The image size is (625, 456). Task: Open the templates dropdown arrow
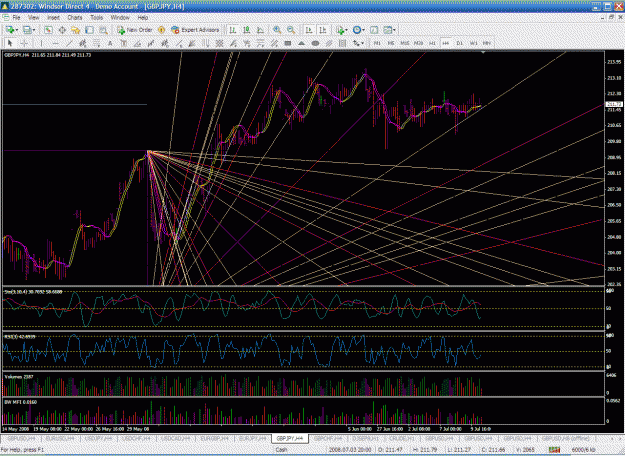[x=394, y=30]
